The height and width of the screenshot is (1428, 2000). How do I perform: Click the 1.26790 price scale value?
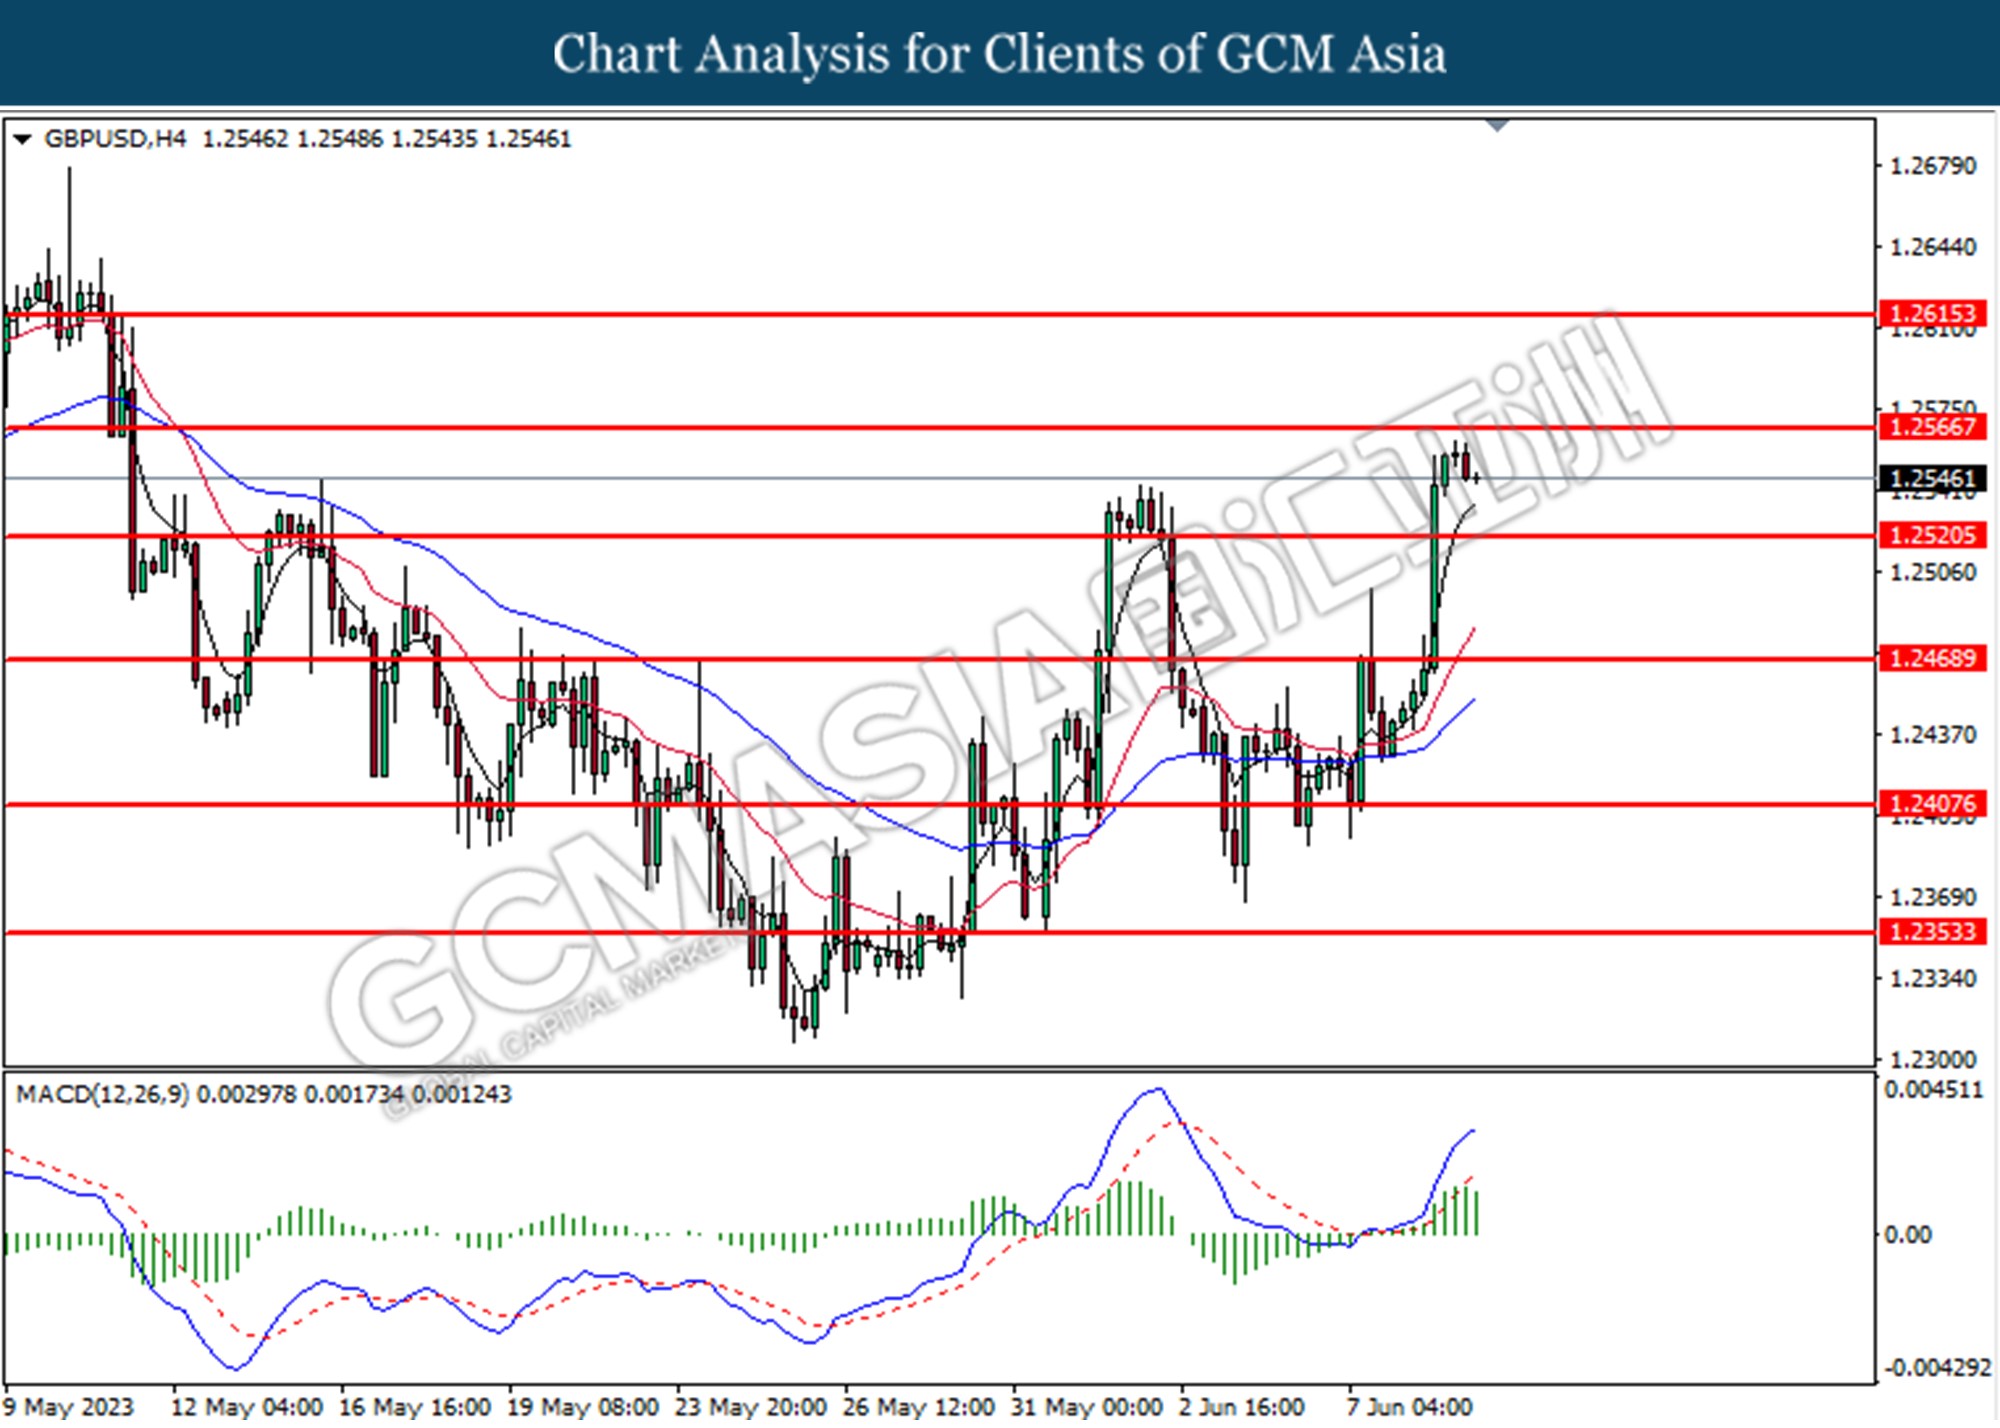tap(1932, 166)
